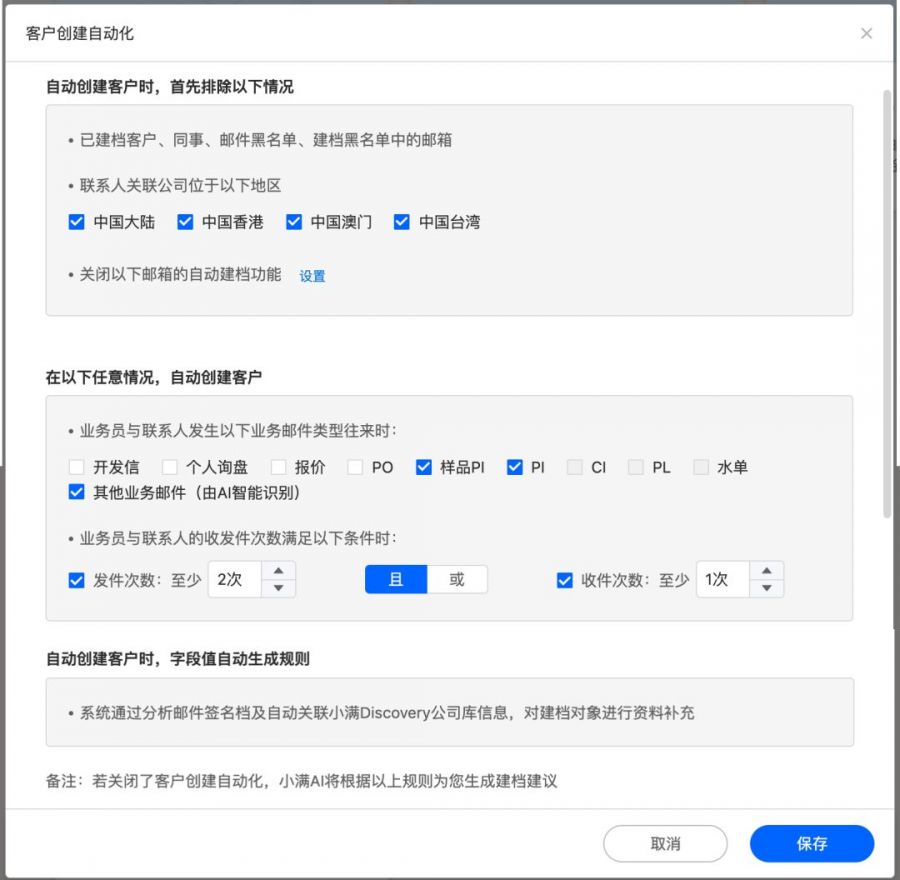Check the 报价 mail type

click(278, 467)
